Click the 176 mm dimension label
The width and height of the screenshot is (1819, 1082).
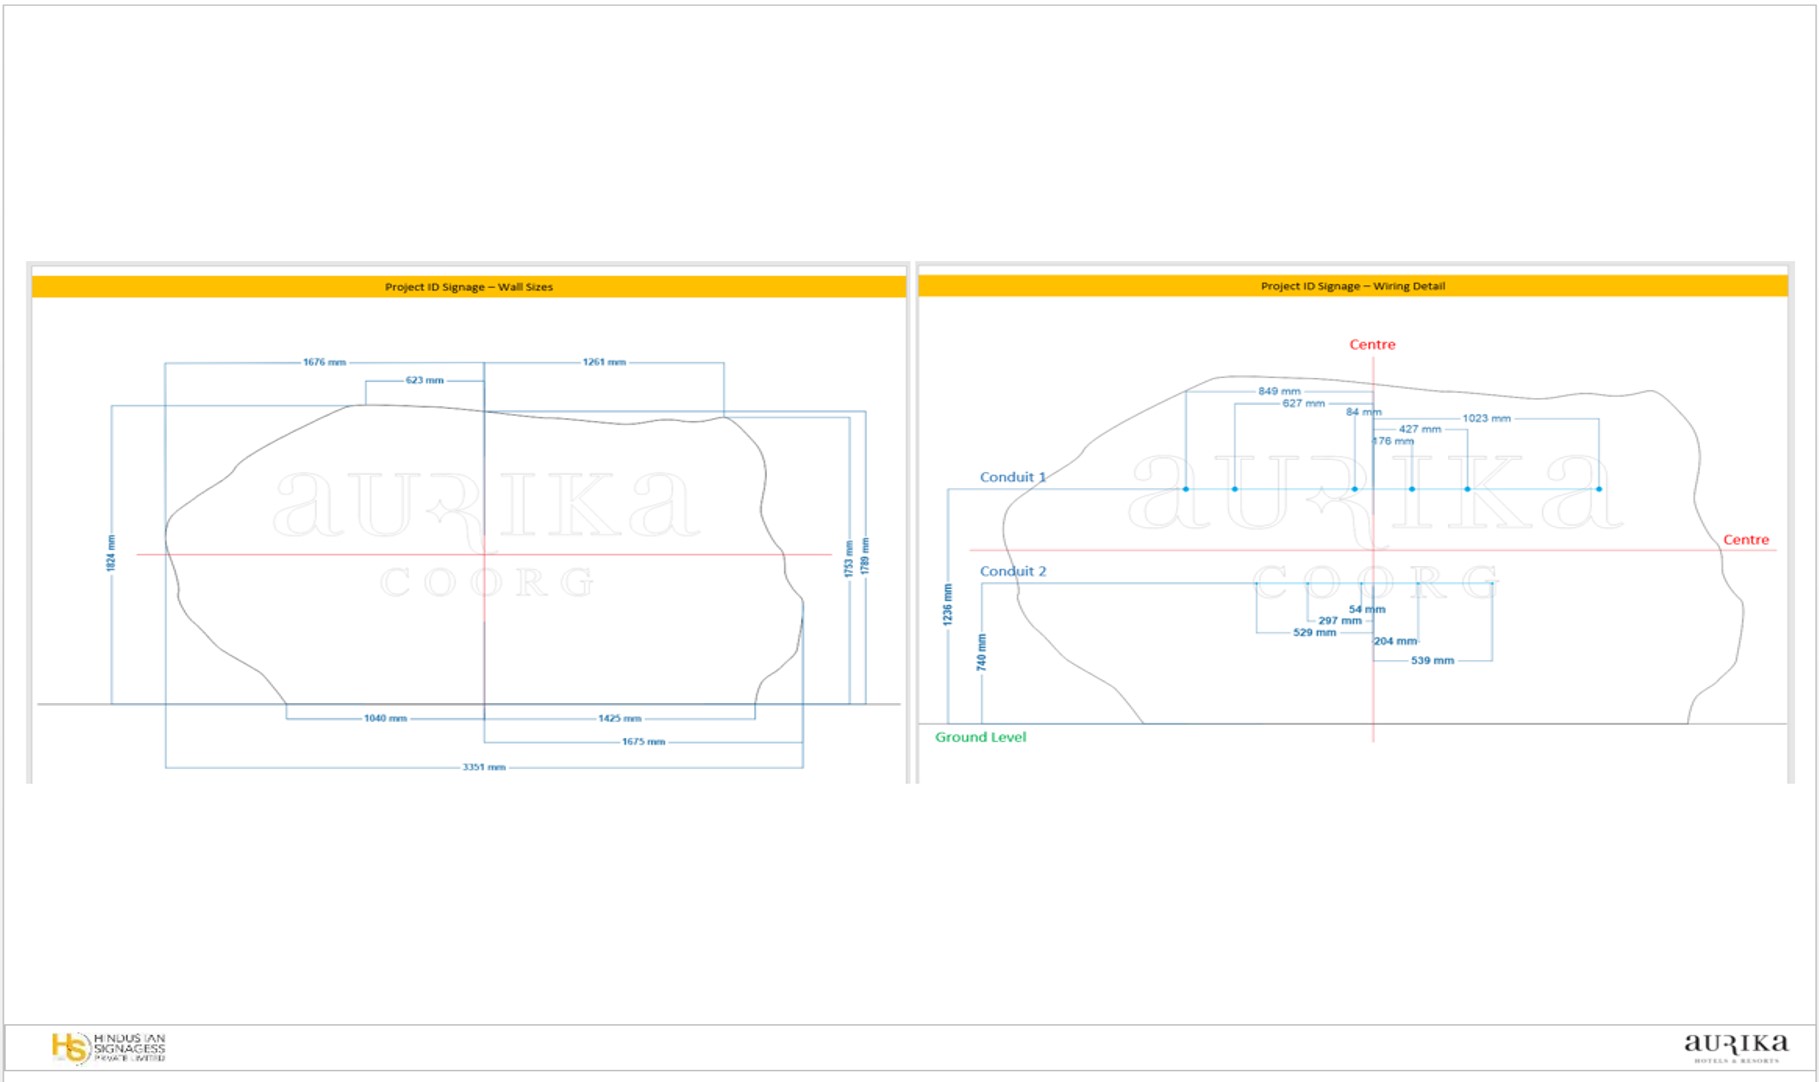[1393, 441]
